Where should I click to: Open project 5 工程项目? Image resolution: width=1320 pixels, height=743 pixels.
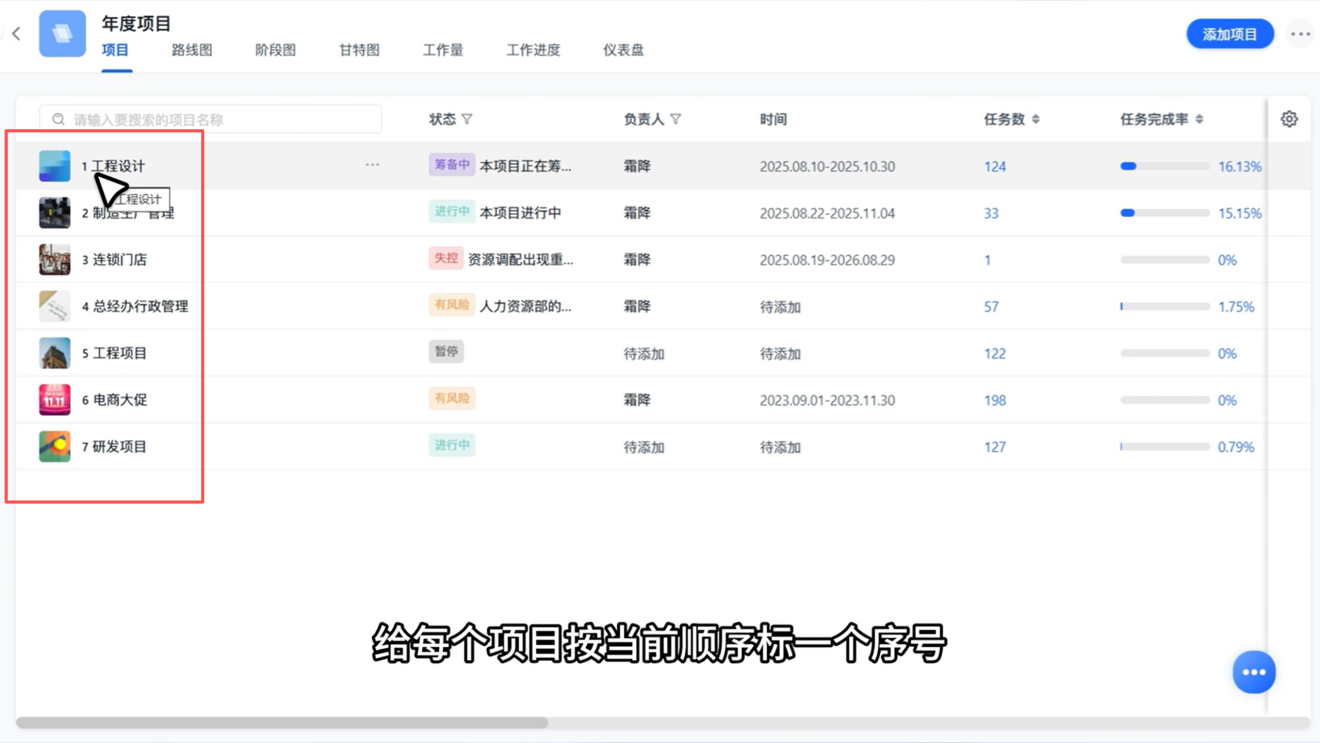point(114,353)
